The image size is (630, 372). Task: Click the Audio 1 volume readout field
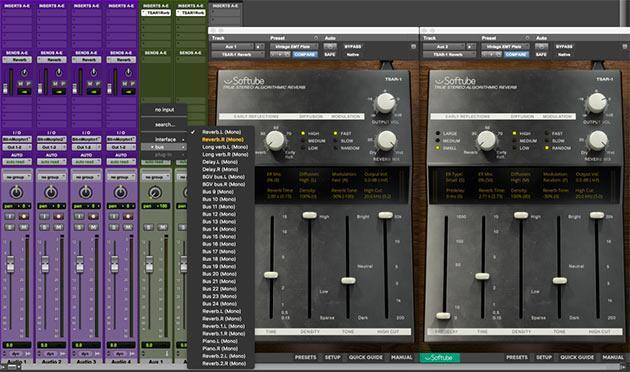[17, 345]
